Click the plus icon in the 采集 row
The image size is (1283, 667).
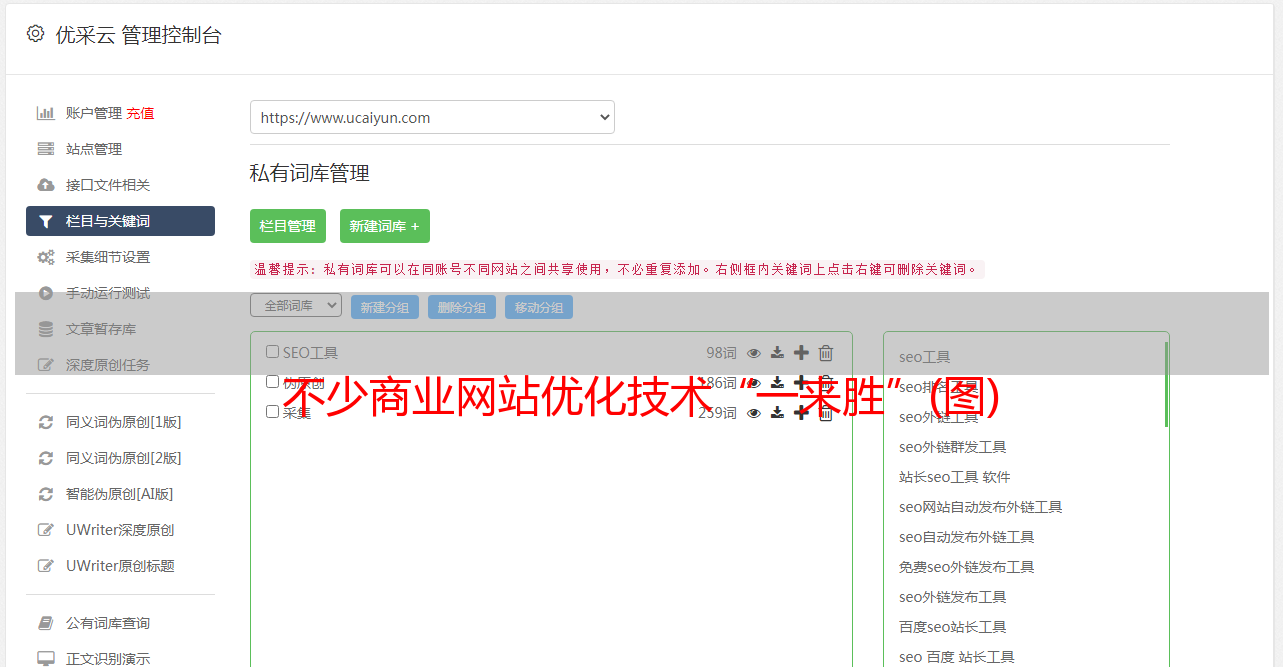[x=801, y=413]
